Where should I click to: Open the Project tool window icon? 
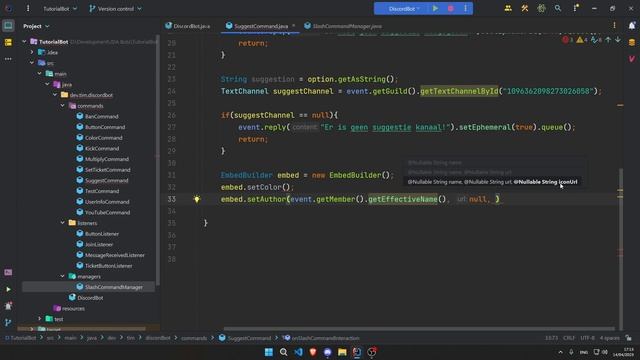click(8, 26)
